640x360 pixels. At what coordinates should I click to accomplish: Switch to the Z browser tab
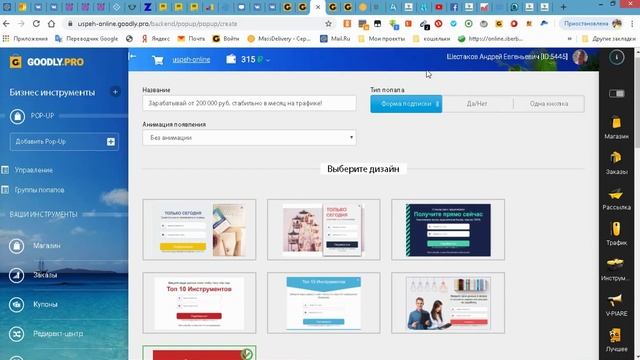click(x=147, y=7)
